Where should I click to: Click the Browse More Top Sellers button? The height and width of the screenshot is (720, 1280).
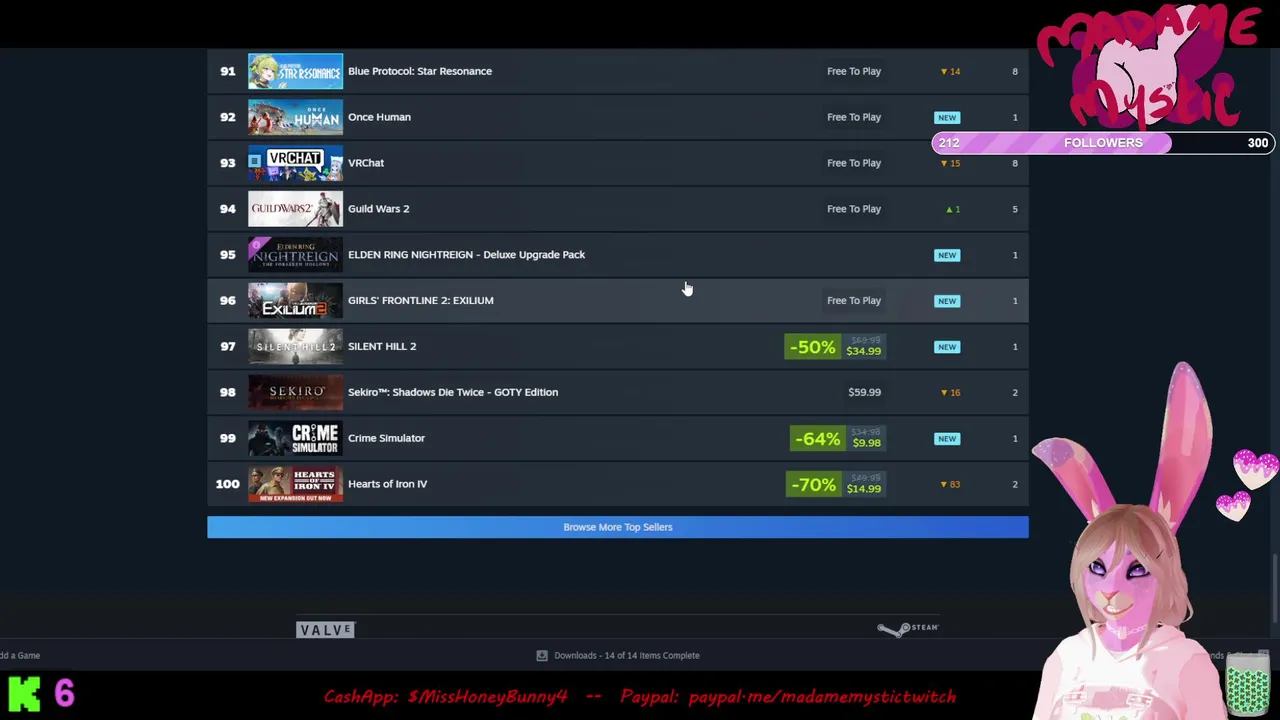coord(617,527)
